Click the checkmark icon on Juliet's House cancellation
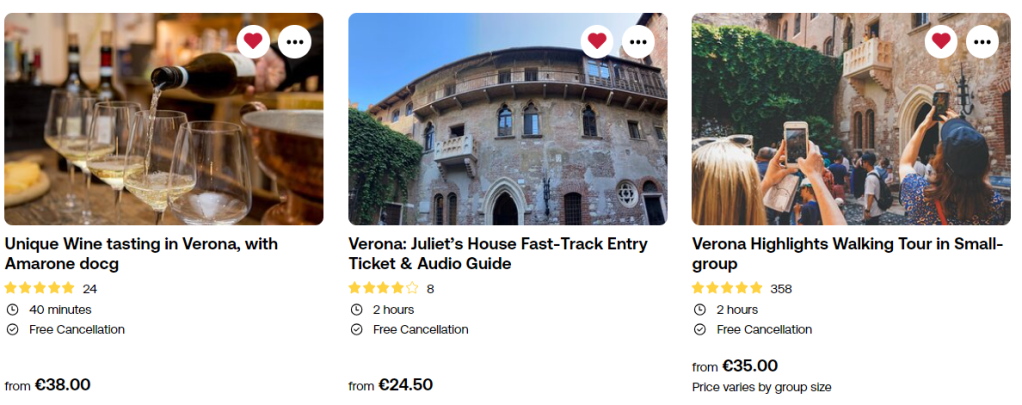The height and width of the screenshot is (405, 1022). pyautogui.click(x=356, y=330)
